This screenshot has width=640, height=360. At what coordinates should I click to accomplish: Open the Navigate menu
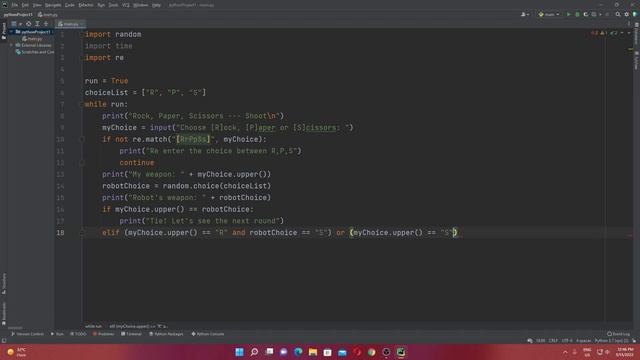(53, 5)
